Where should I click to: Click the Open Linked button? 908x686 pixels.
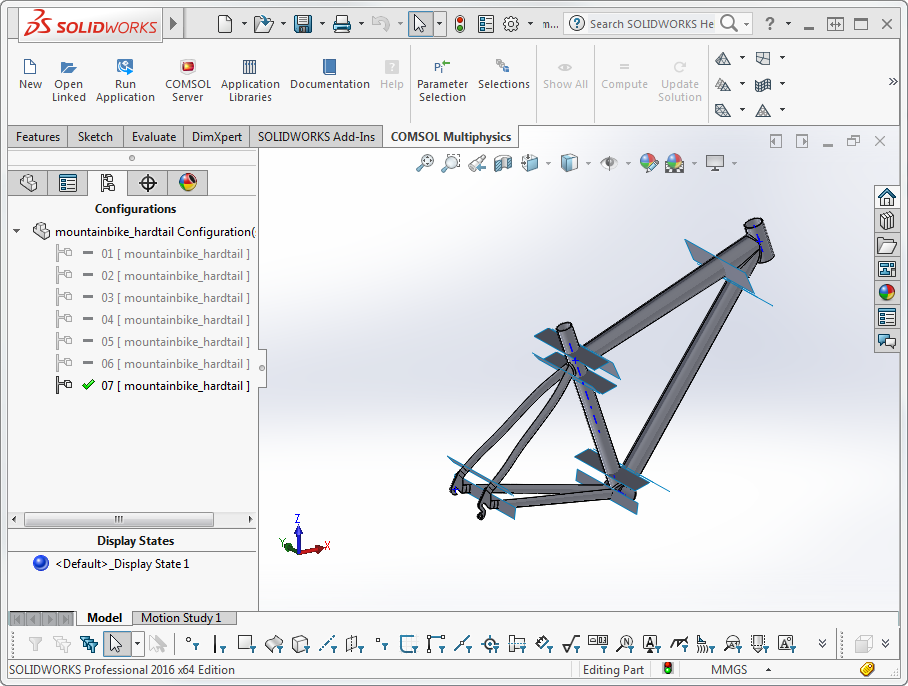point(69,78)
